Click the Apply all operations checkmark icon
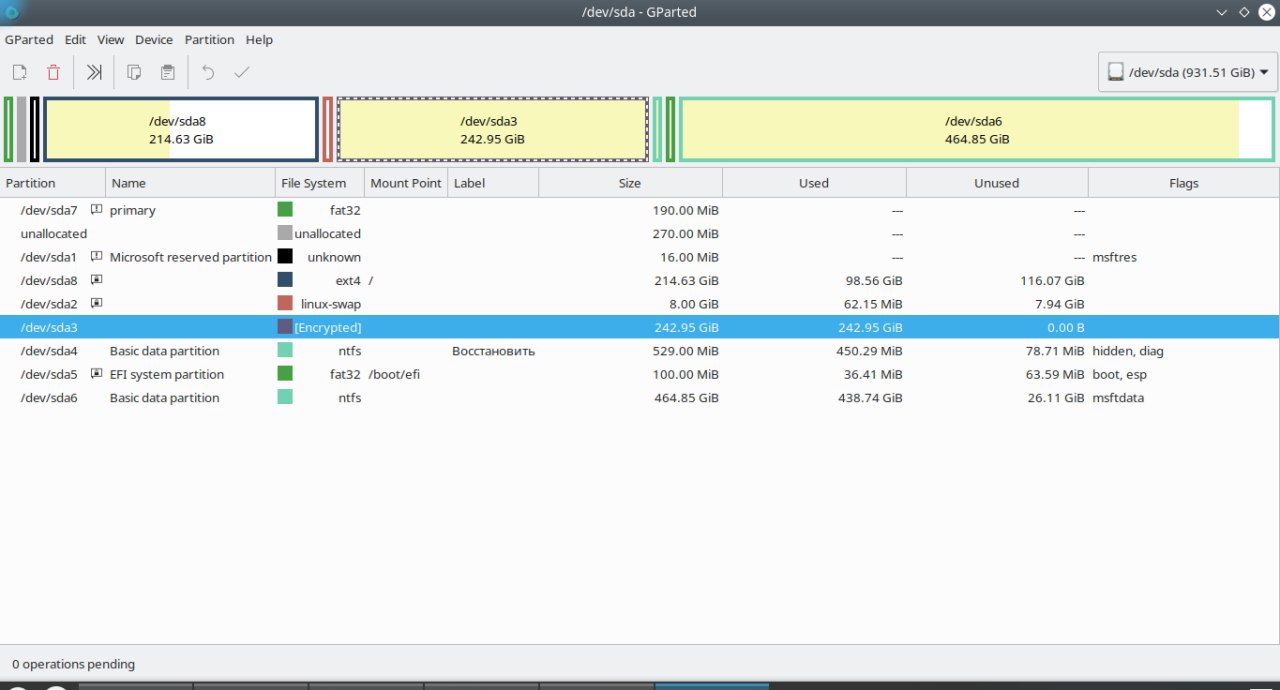The width and height of the screenshot is (1280, 690). click(x=241, y=72)
